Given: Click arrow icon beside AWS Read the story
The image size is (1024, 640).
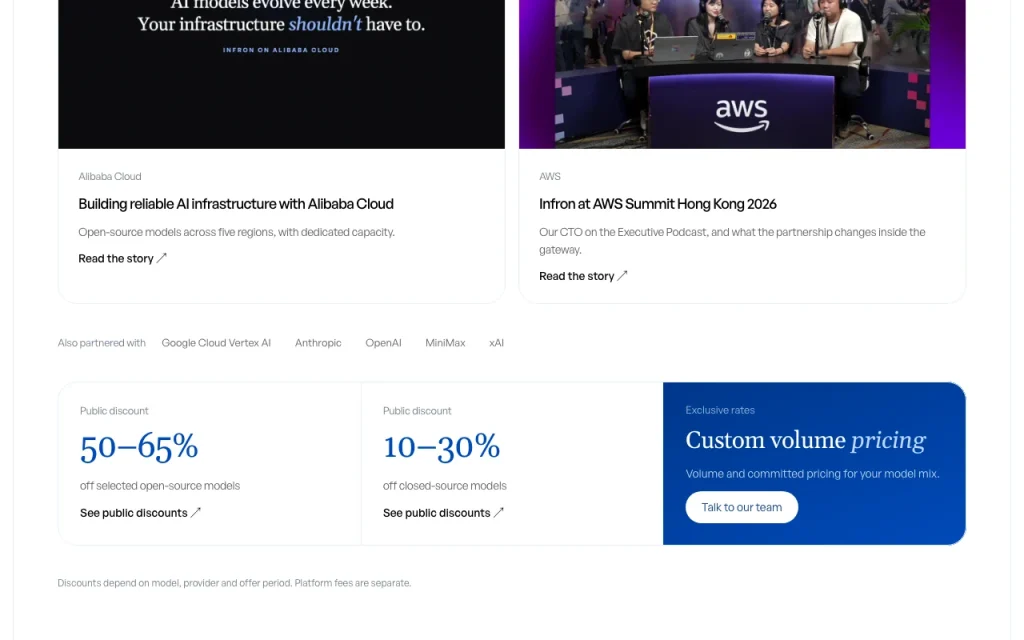Looking at the screenshot, I should coord(622,276).
